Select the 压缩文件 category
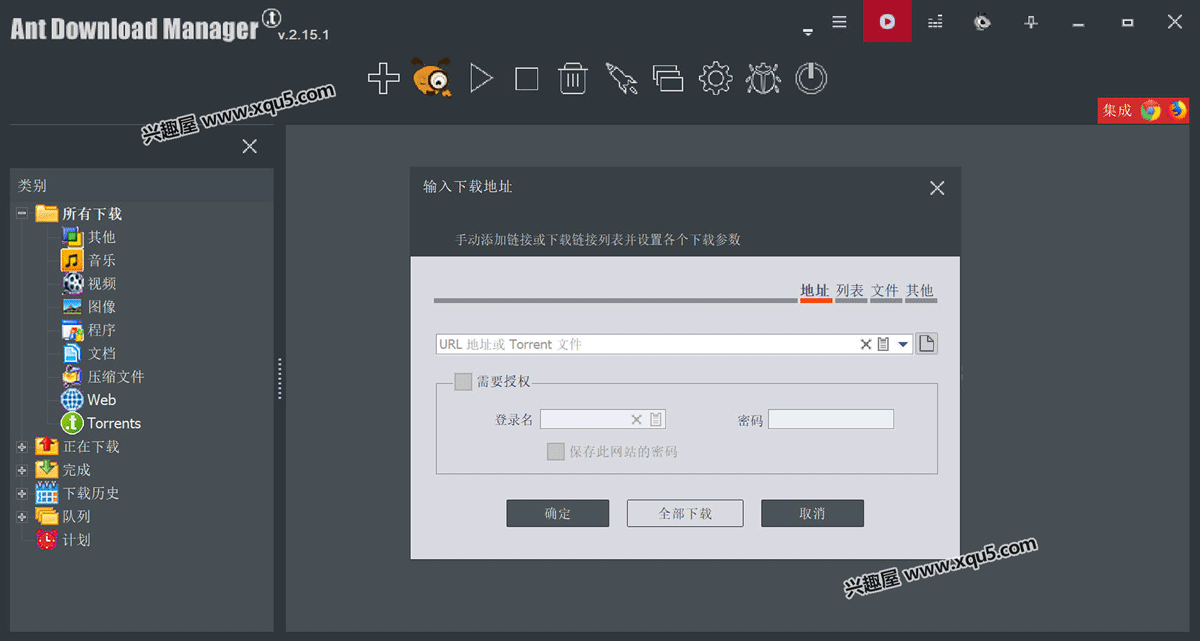Screen dimensions: 1200x641 (x=115, y=376)
